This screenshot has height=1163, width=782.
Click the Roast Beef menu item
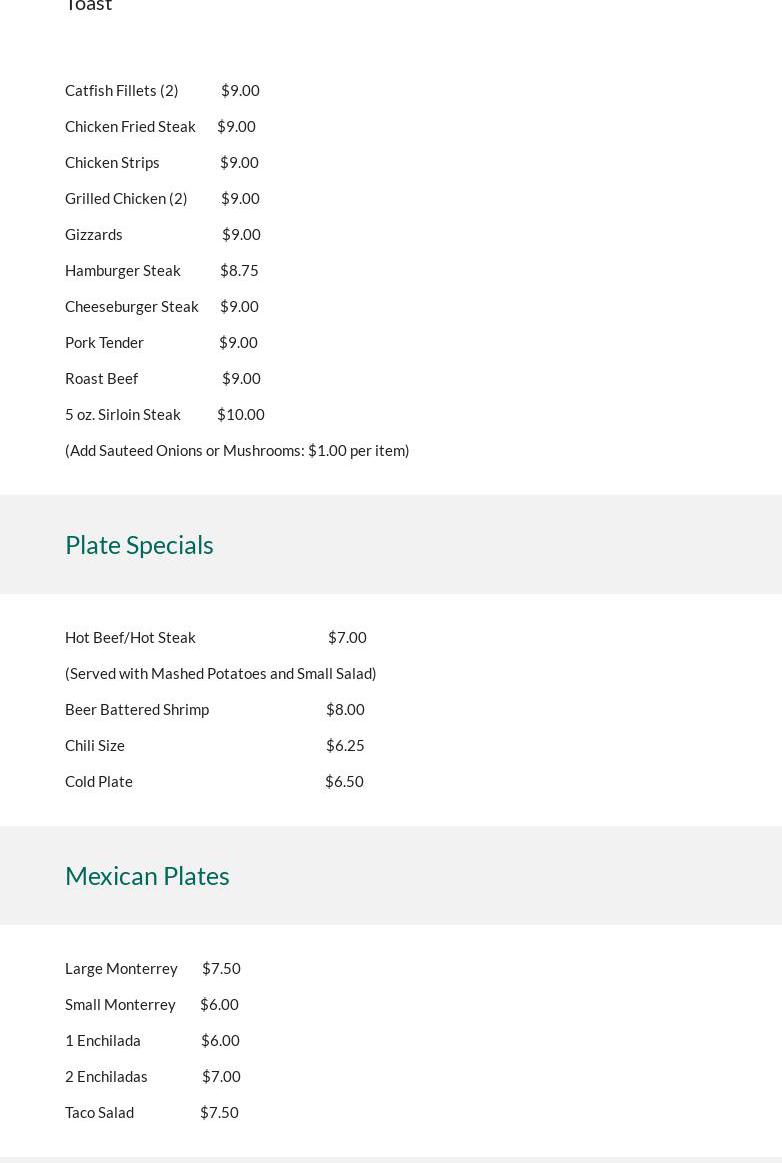(102, 379)
